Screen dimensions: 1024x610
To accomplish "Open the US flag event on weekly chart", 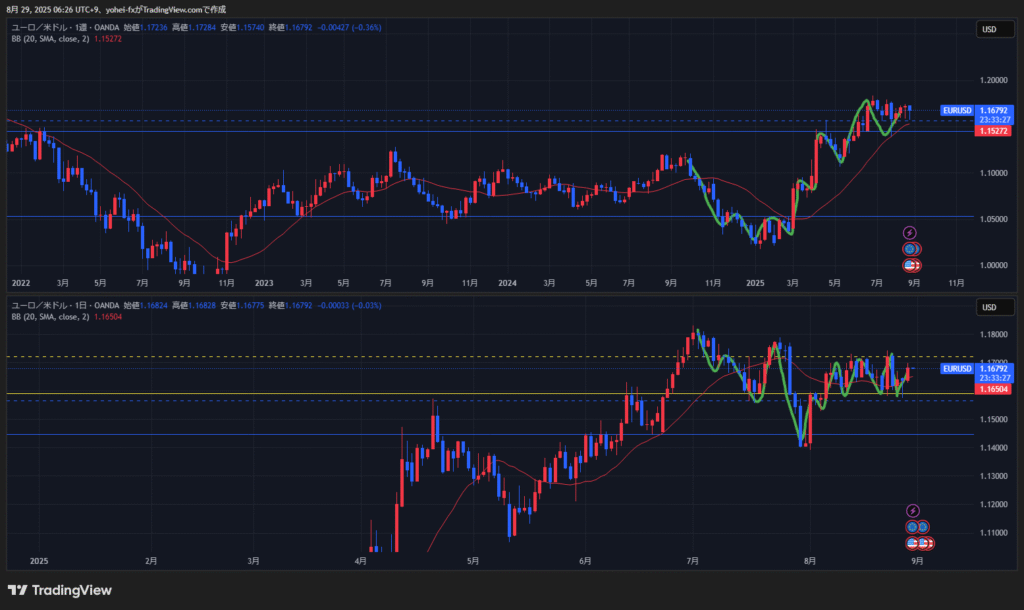I will pyautogui.click(x=910, y=265).
